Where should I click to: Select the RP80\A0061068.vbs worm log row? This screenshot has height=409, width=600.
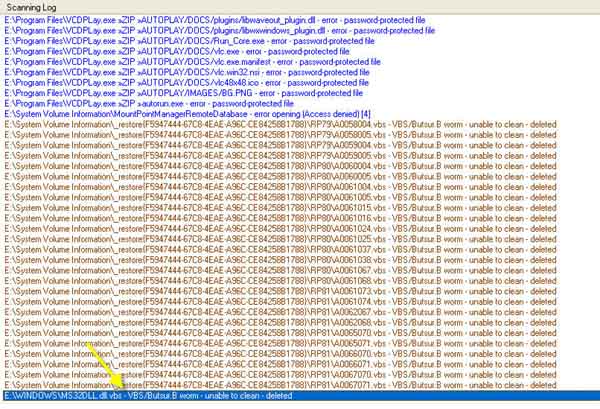280,281
